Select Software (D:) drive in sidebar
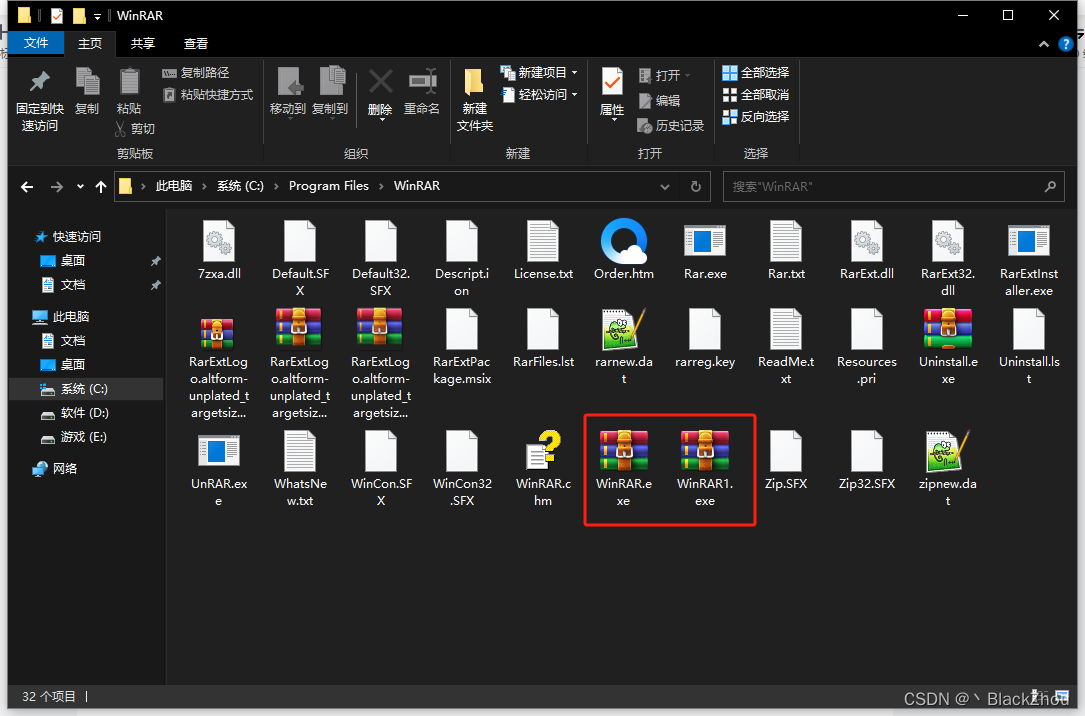Screen dimensions: 1085x716 [75, 413]
